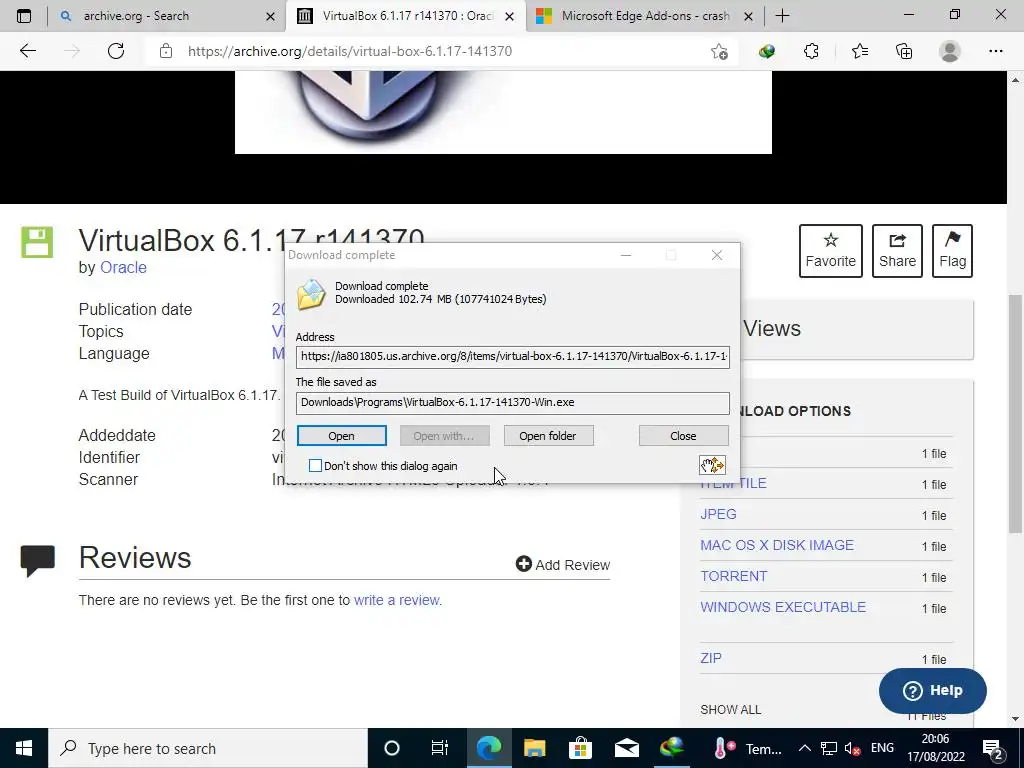This screenshot has height=768, width=1024.
Task: Switch to VirtualBox 6.1.17 tab
Action: pos(405,16)
